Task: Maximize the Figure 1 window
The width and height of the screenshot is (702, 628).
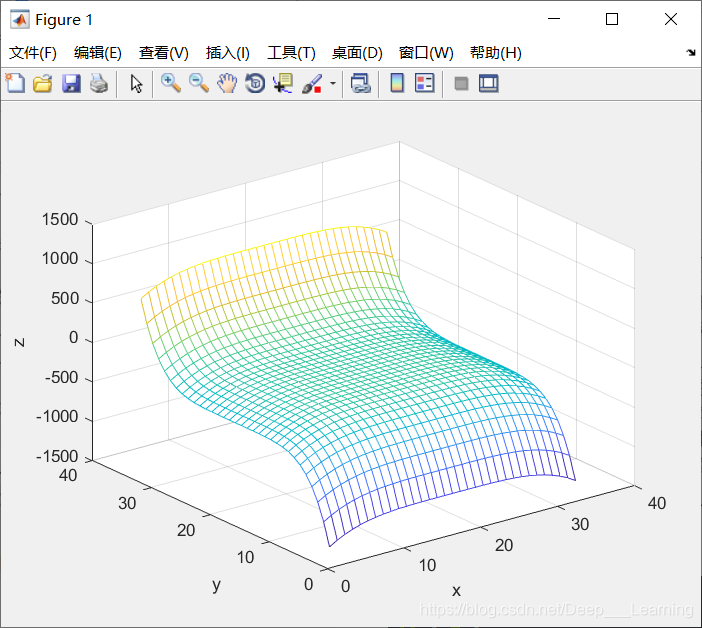Action: pos(612,19)
